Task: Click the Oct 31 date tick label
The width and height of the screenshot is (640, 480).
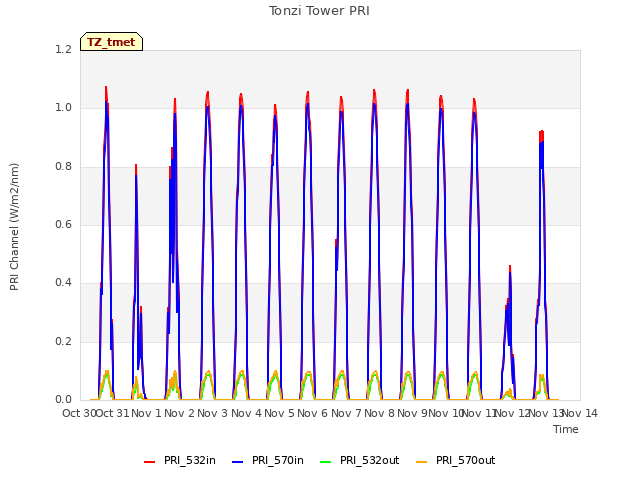Action: tap(112, 413)
